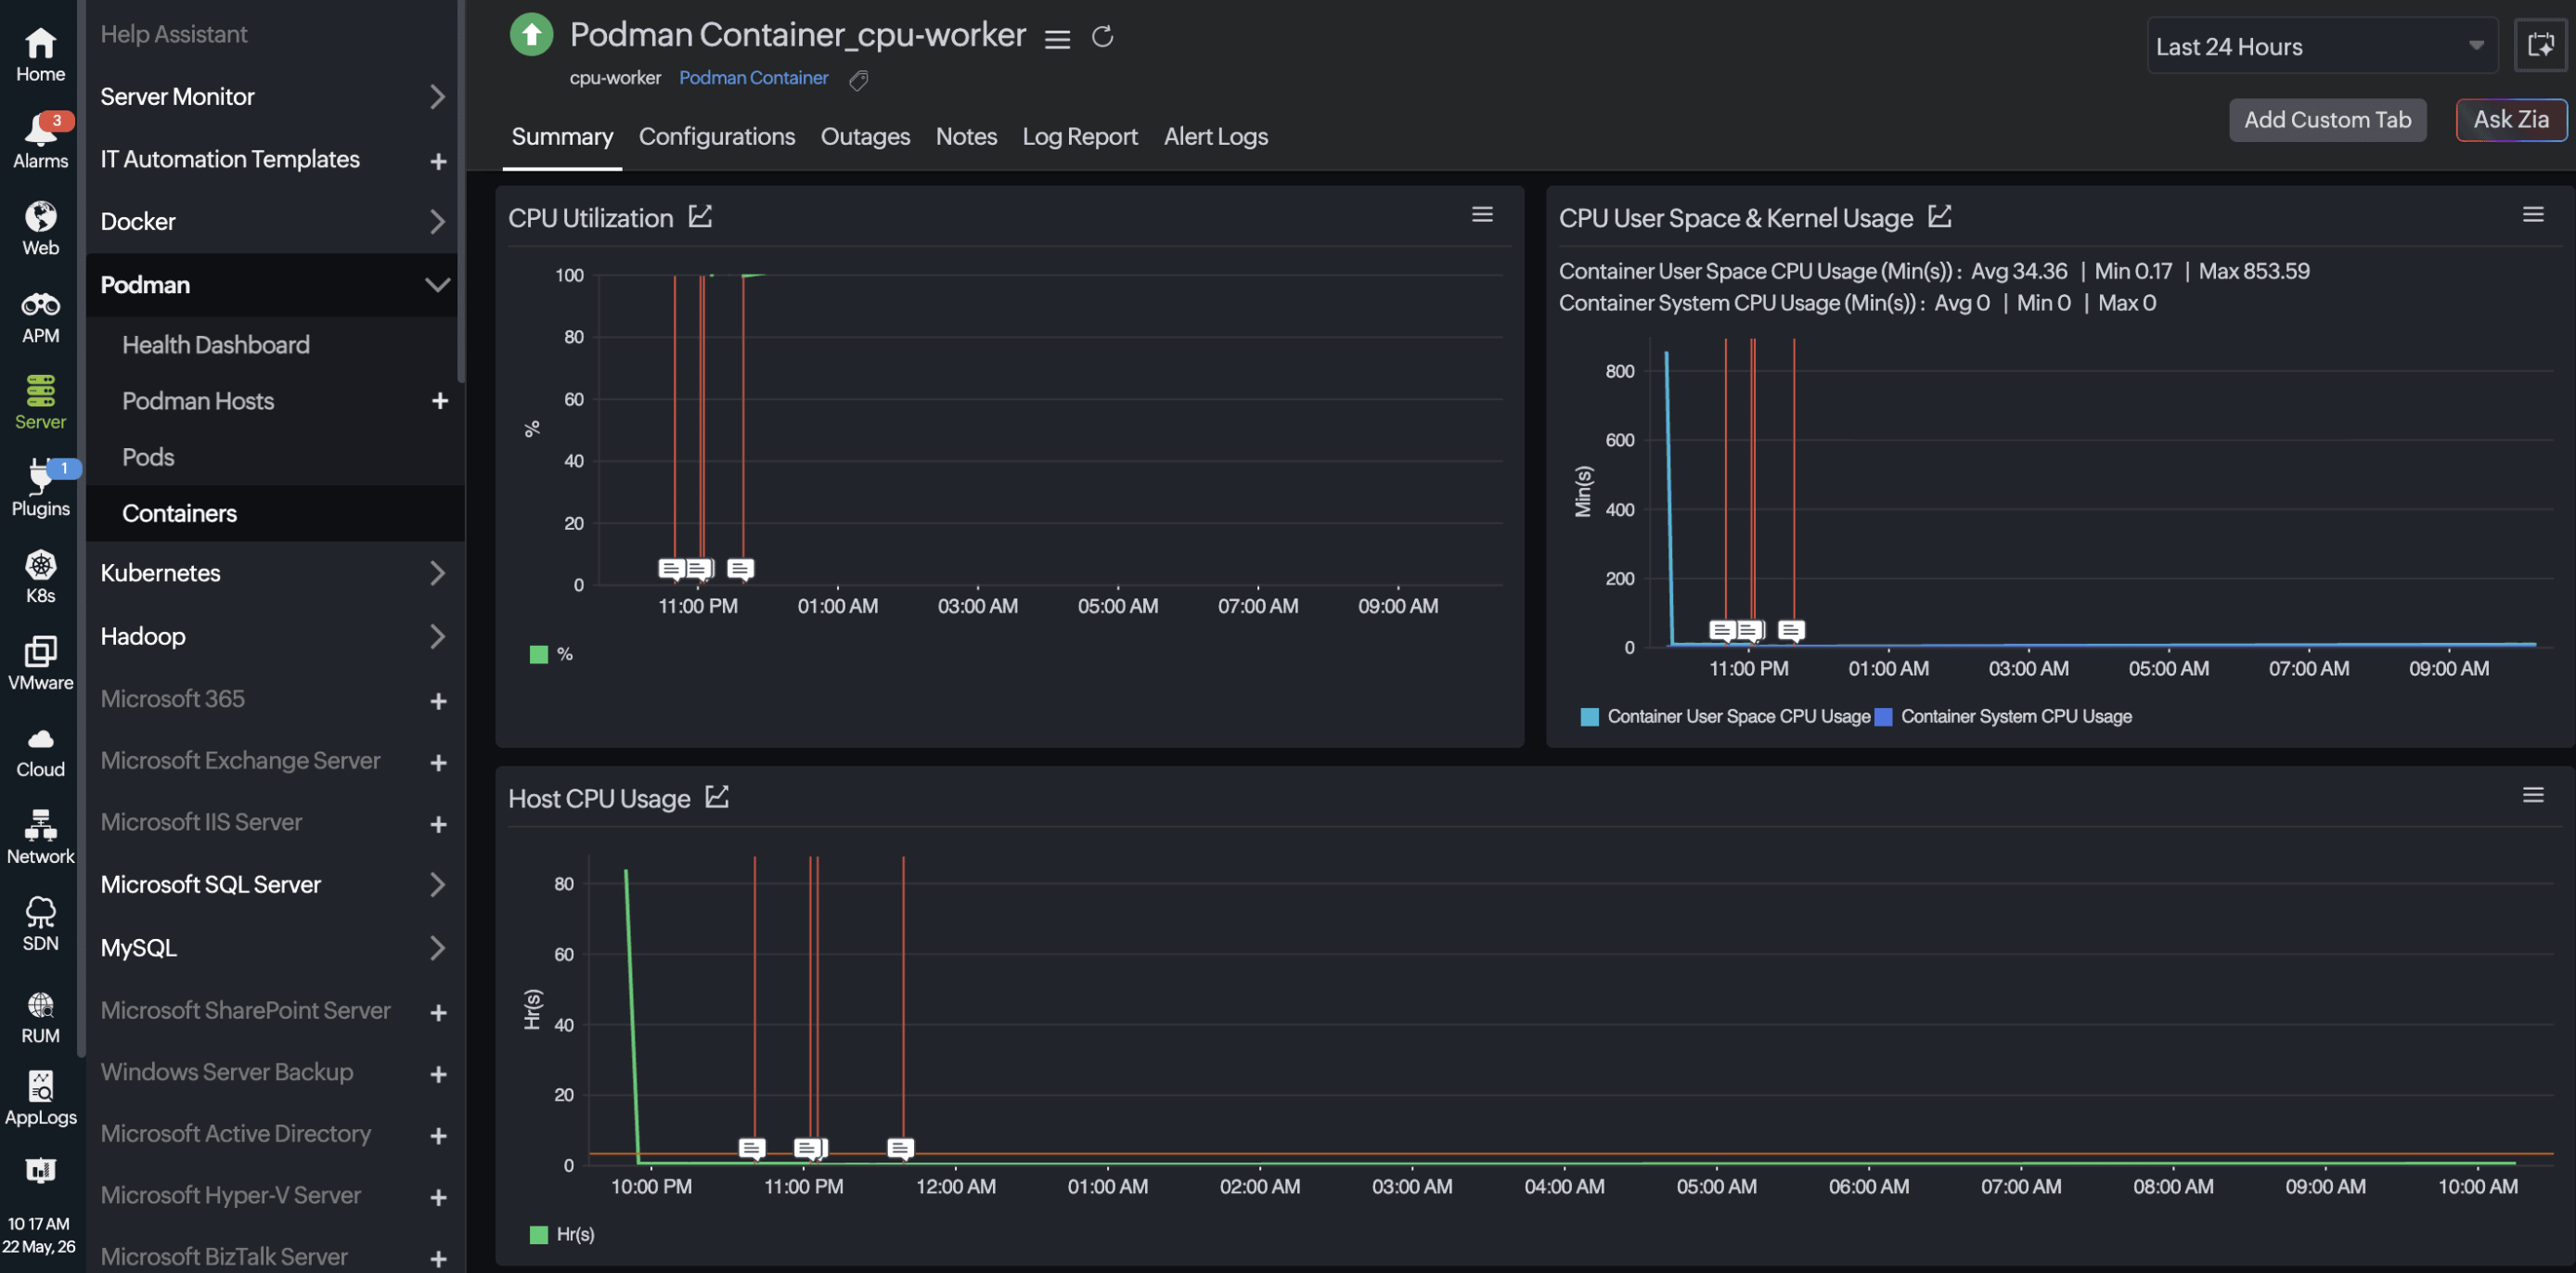
Task: Open the monitor hamburger menu beside title
Action: click(x=1057, y=38)
